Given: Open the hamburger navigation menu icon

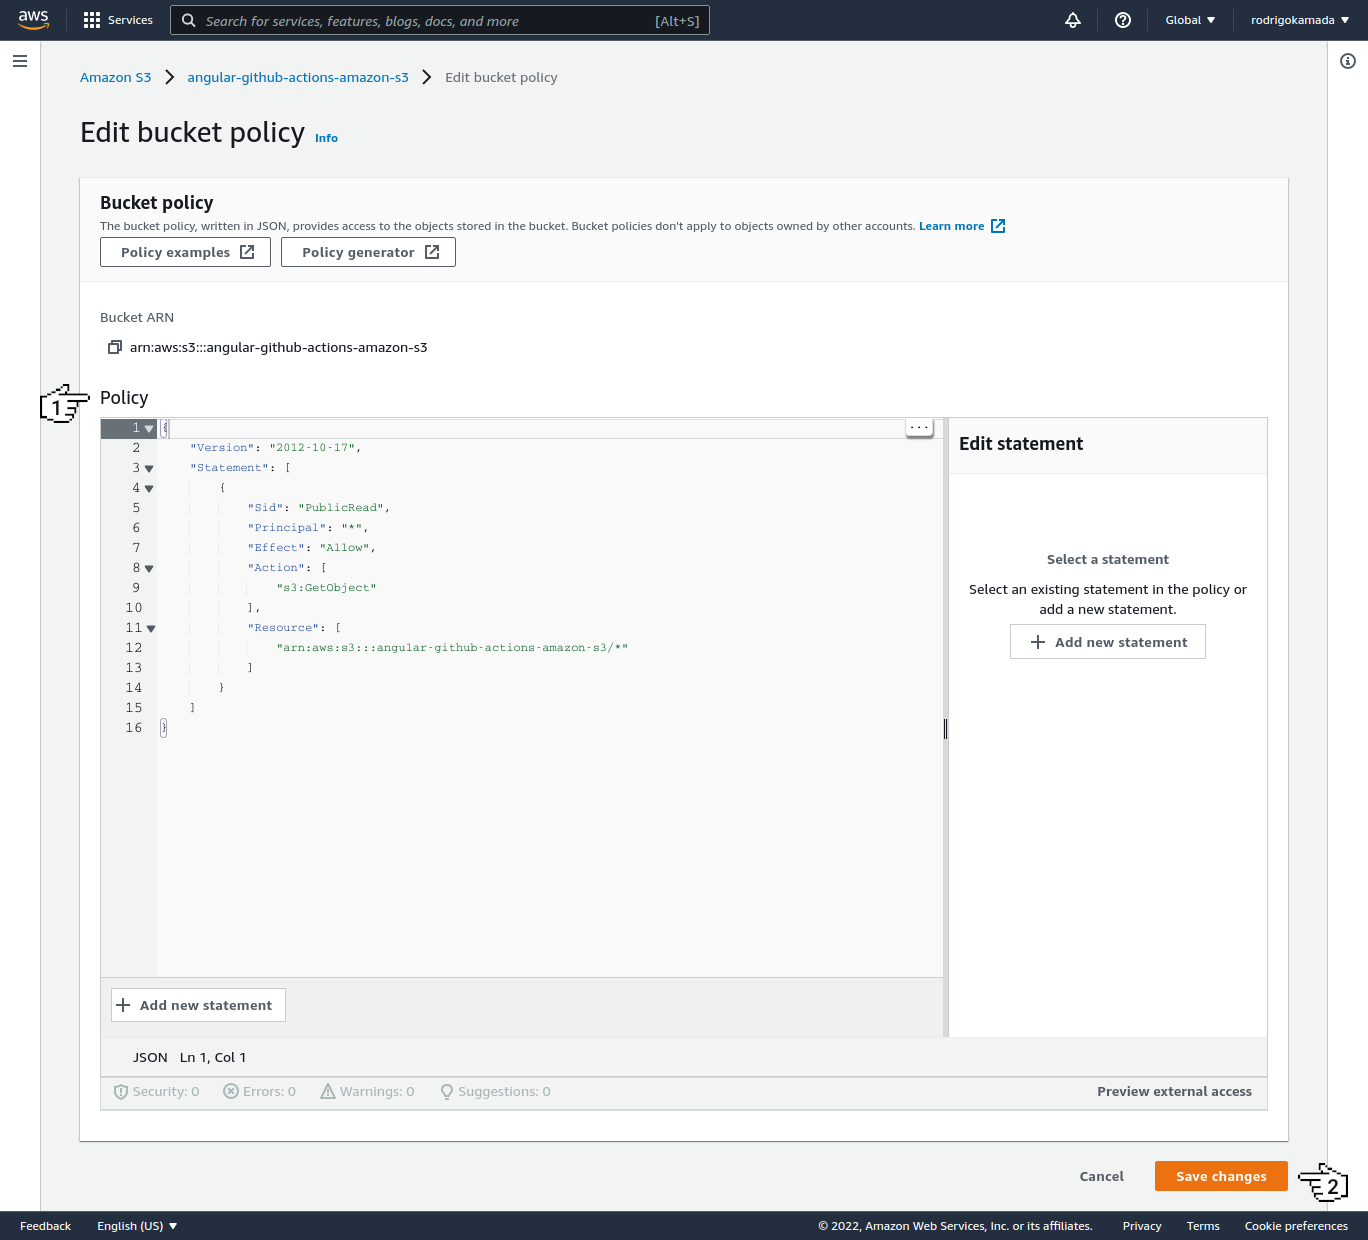Looking at the screenshot, I should click(x=19, y=61).
